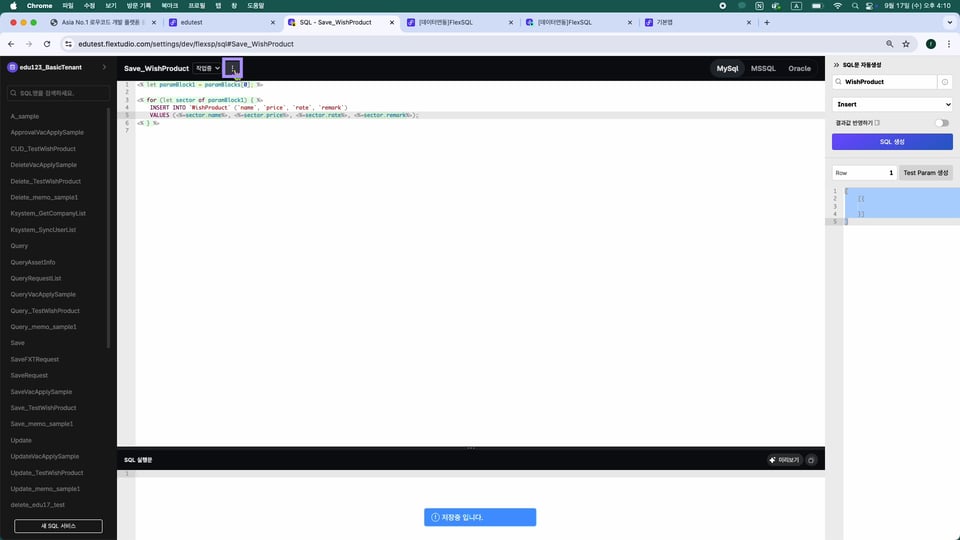
Task: Expand the edu123_BasicTenant chevron
Action: [x=104, y=67]
